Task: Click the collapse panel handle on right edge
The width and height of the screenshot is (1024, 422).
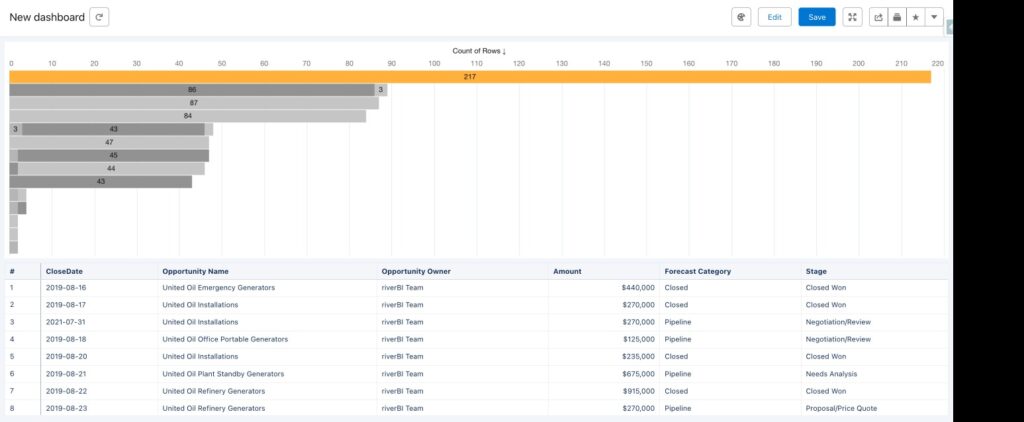Action: click(949, 27)
